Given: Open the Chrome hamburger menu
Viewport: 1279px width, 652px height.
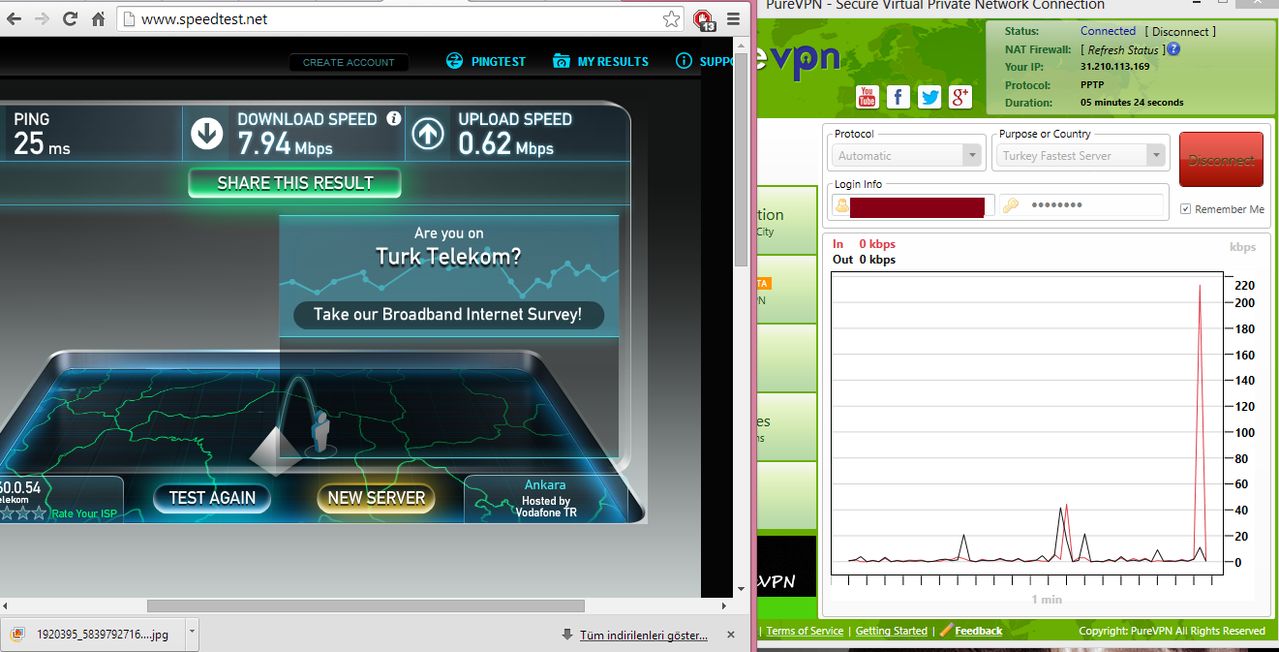Looking at the screenshot, I should click(733, 19).
